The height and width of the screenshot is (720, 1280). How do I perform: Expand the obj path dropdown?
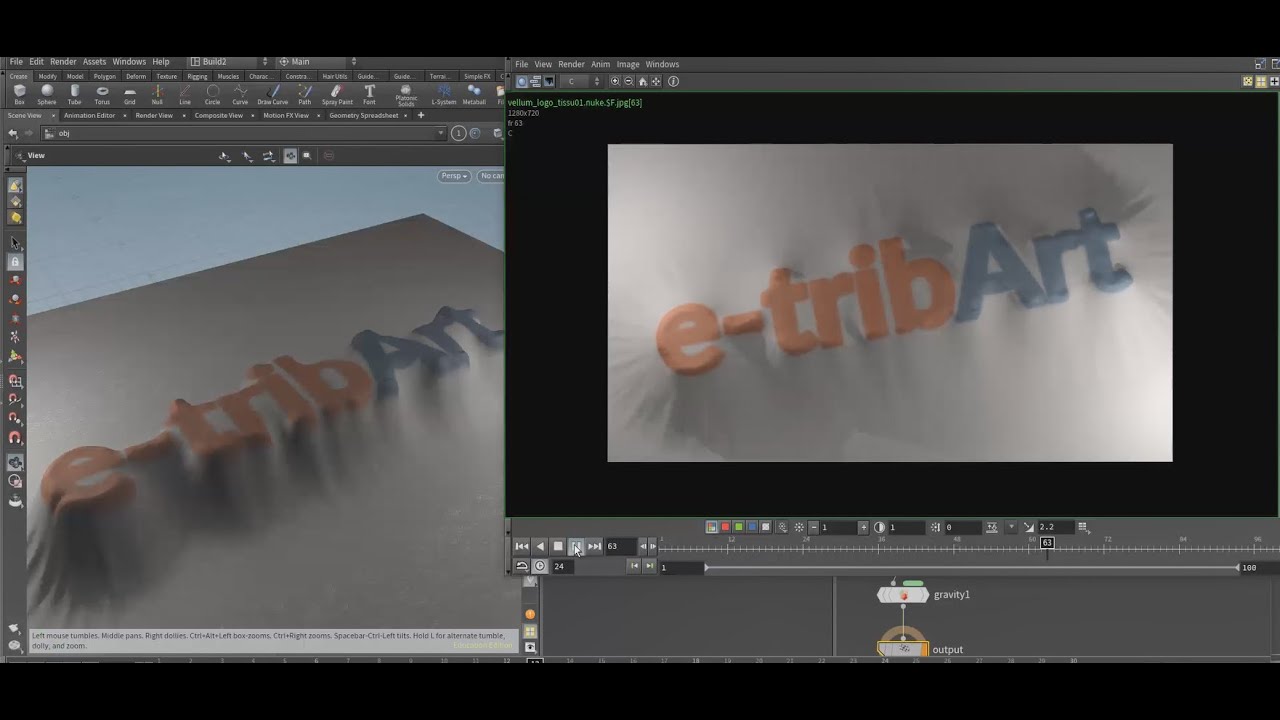(441, 133)
